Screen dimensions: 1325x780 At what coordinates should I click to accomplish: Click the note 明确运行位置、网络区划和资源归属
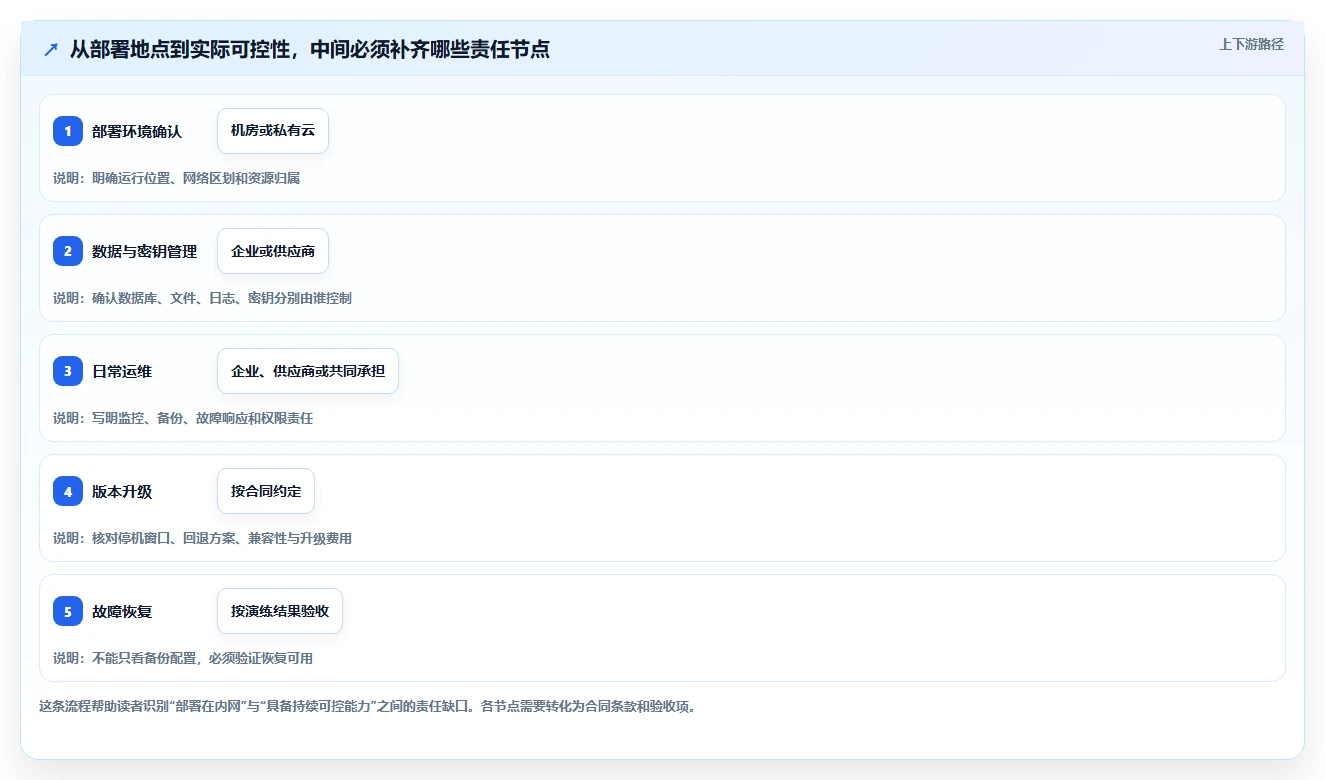176,178
